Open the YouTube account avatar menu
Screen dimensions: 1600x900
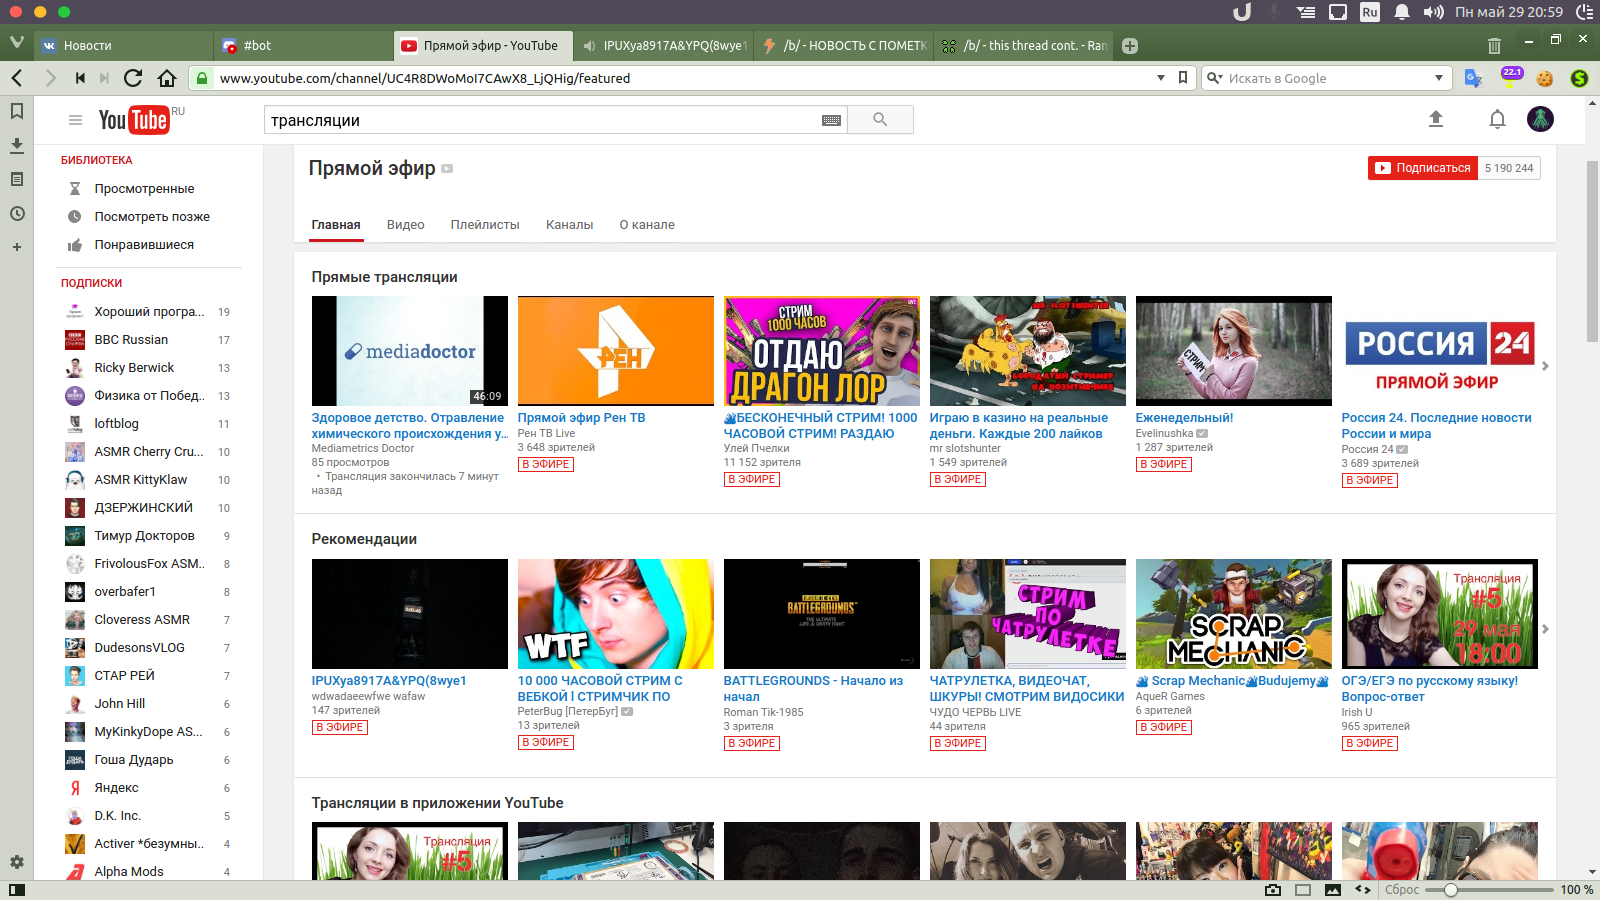click(x=1540, y=119)
